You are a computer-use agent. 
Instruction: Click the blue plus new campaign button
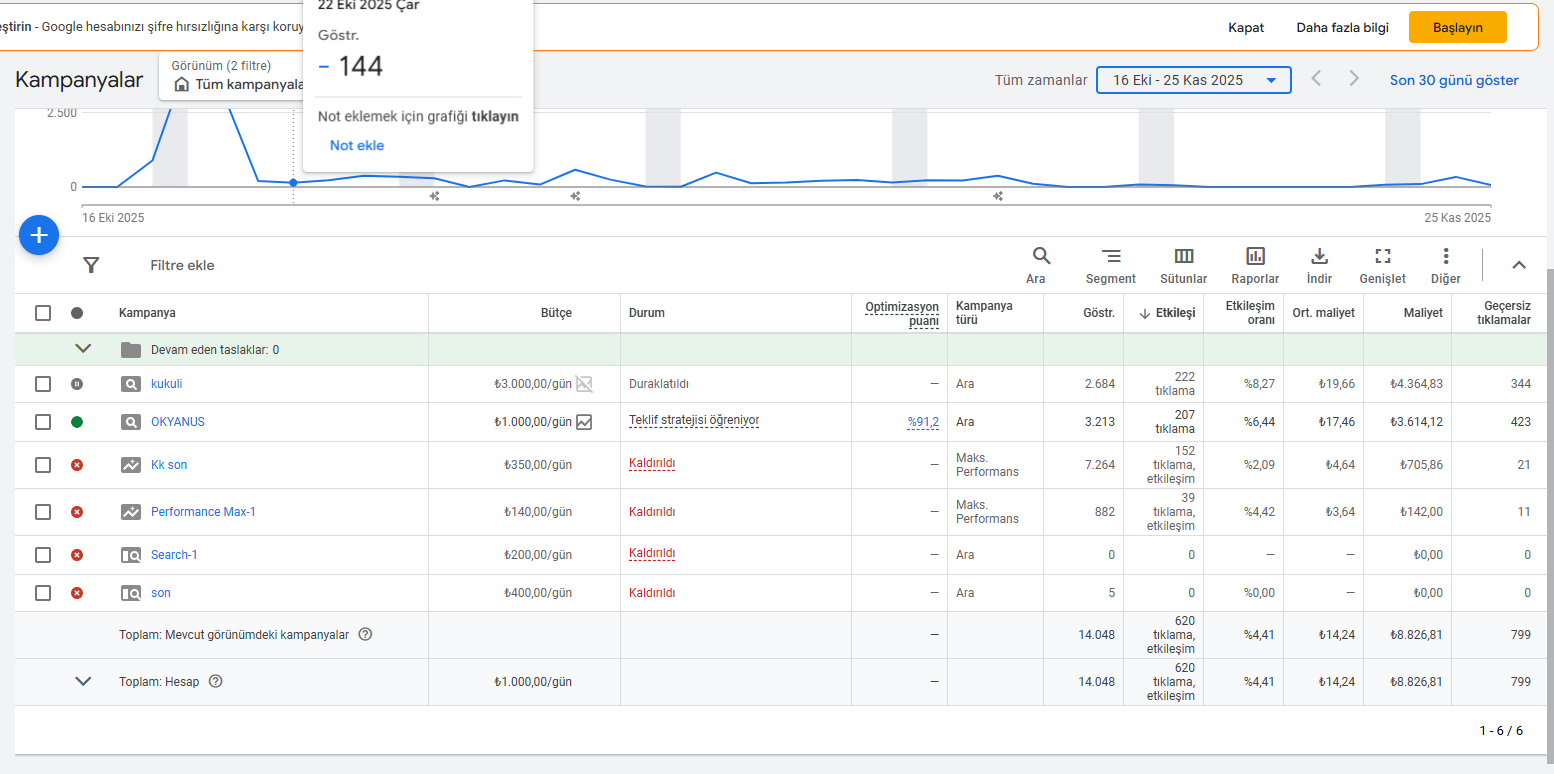(39, 235)
